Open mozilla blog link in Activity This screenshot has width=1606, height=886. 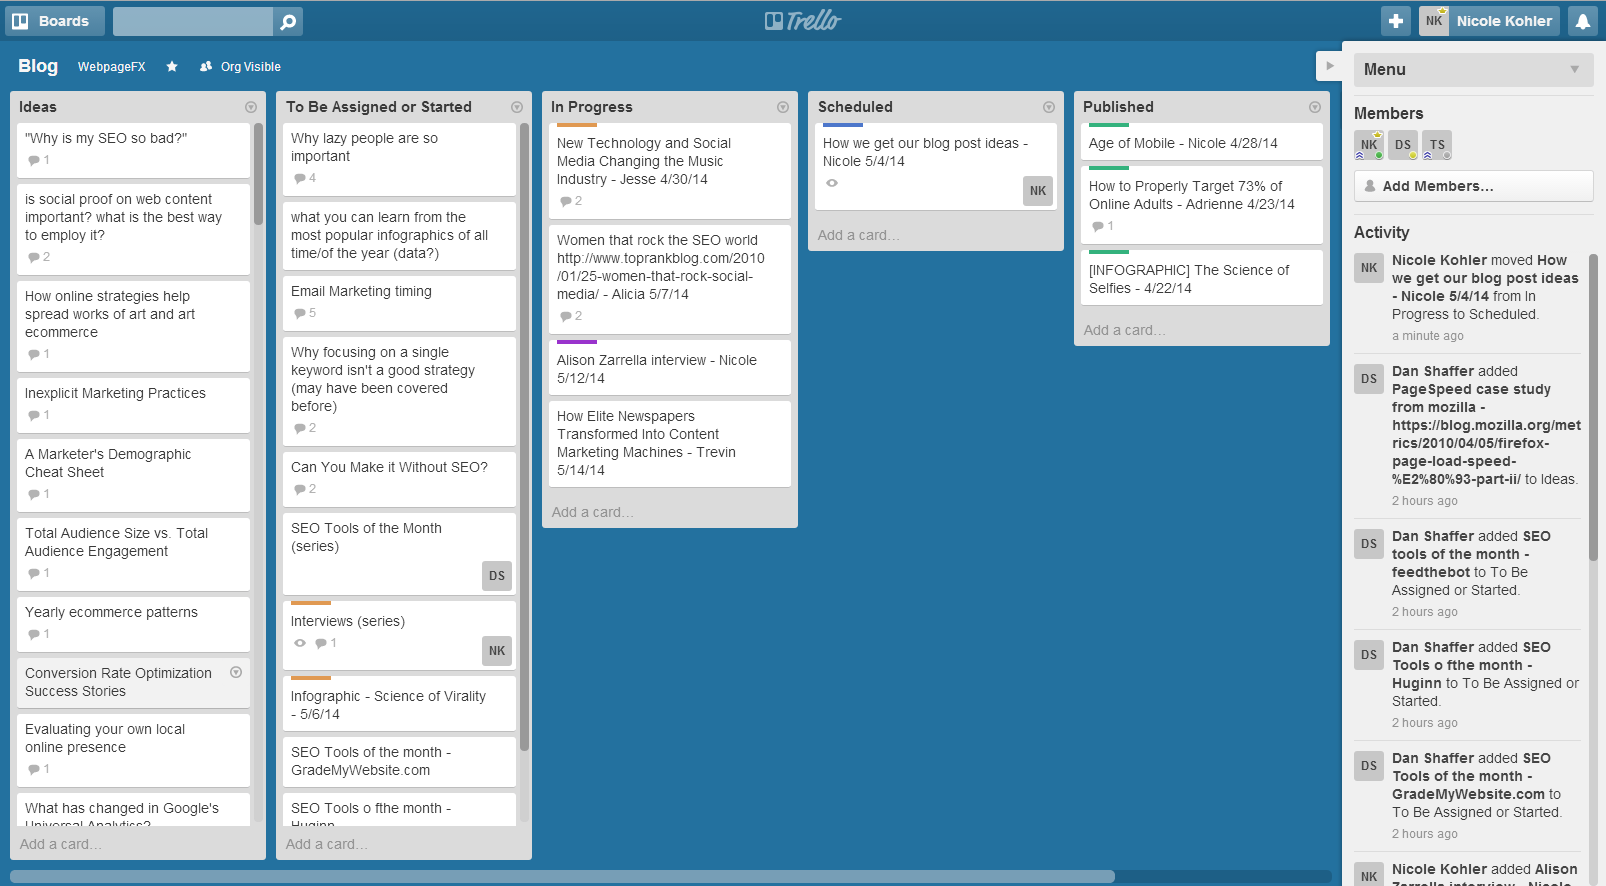[1486, 452]
